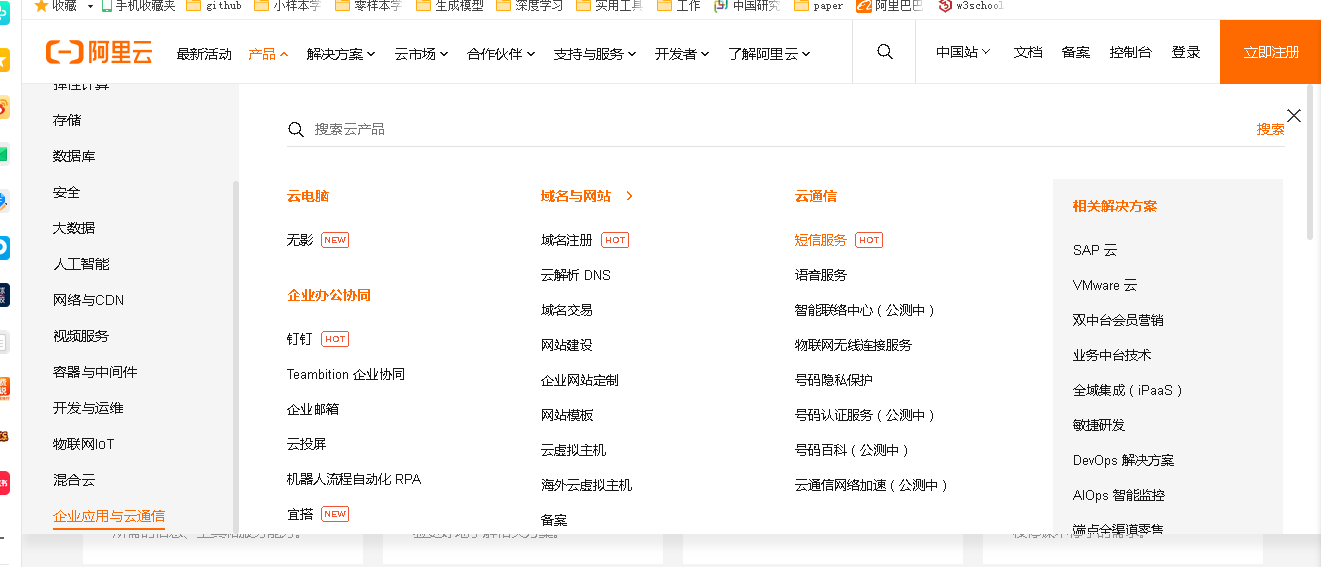Open 最新活动 in the top navigation
Image resolution: width=1321 pixels, height=567 pixels.
[204, 53]
